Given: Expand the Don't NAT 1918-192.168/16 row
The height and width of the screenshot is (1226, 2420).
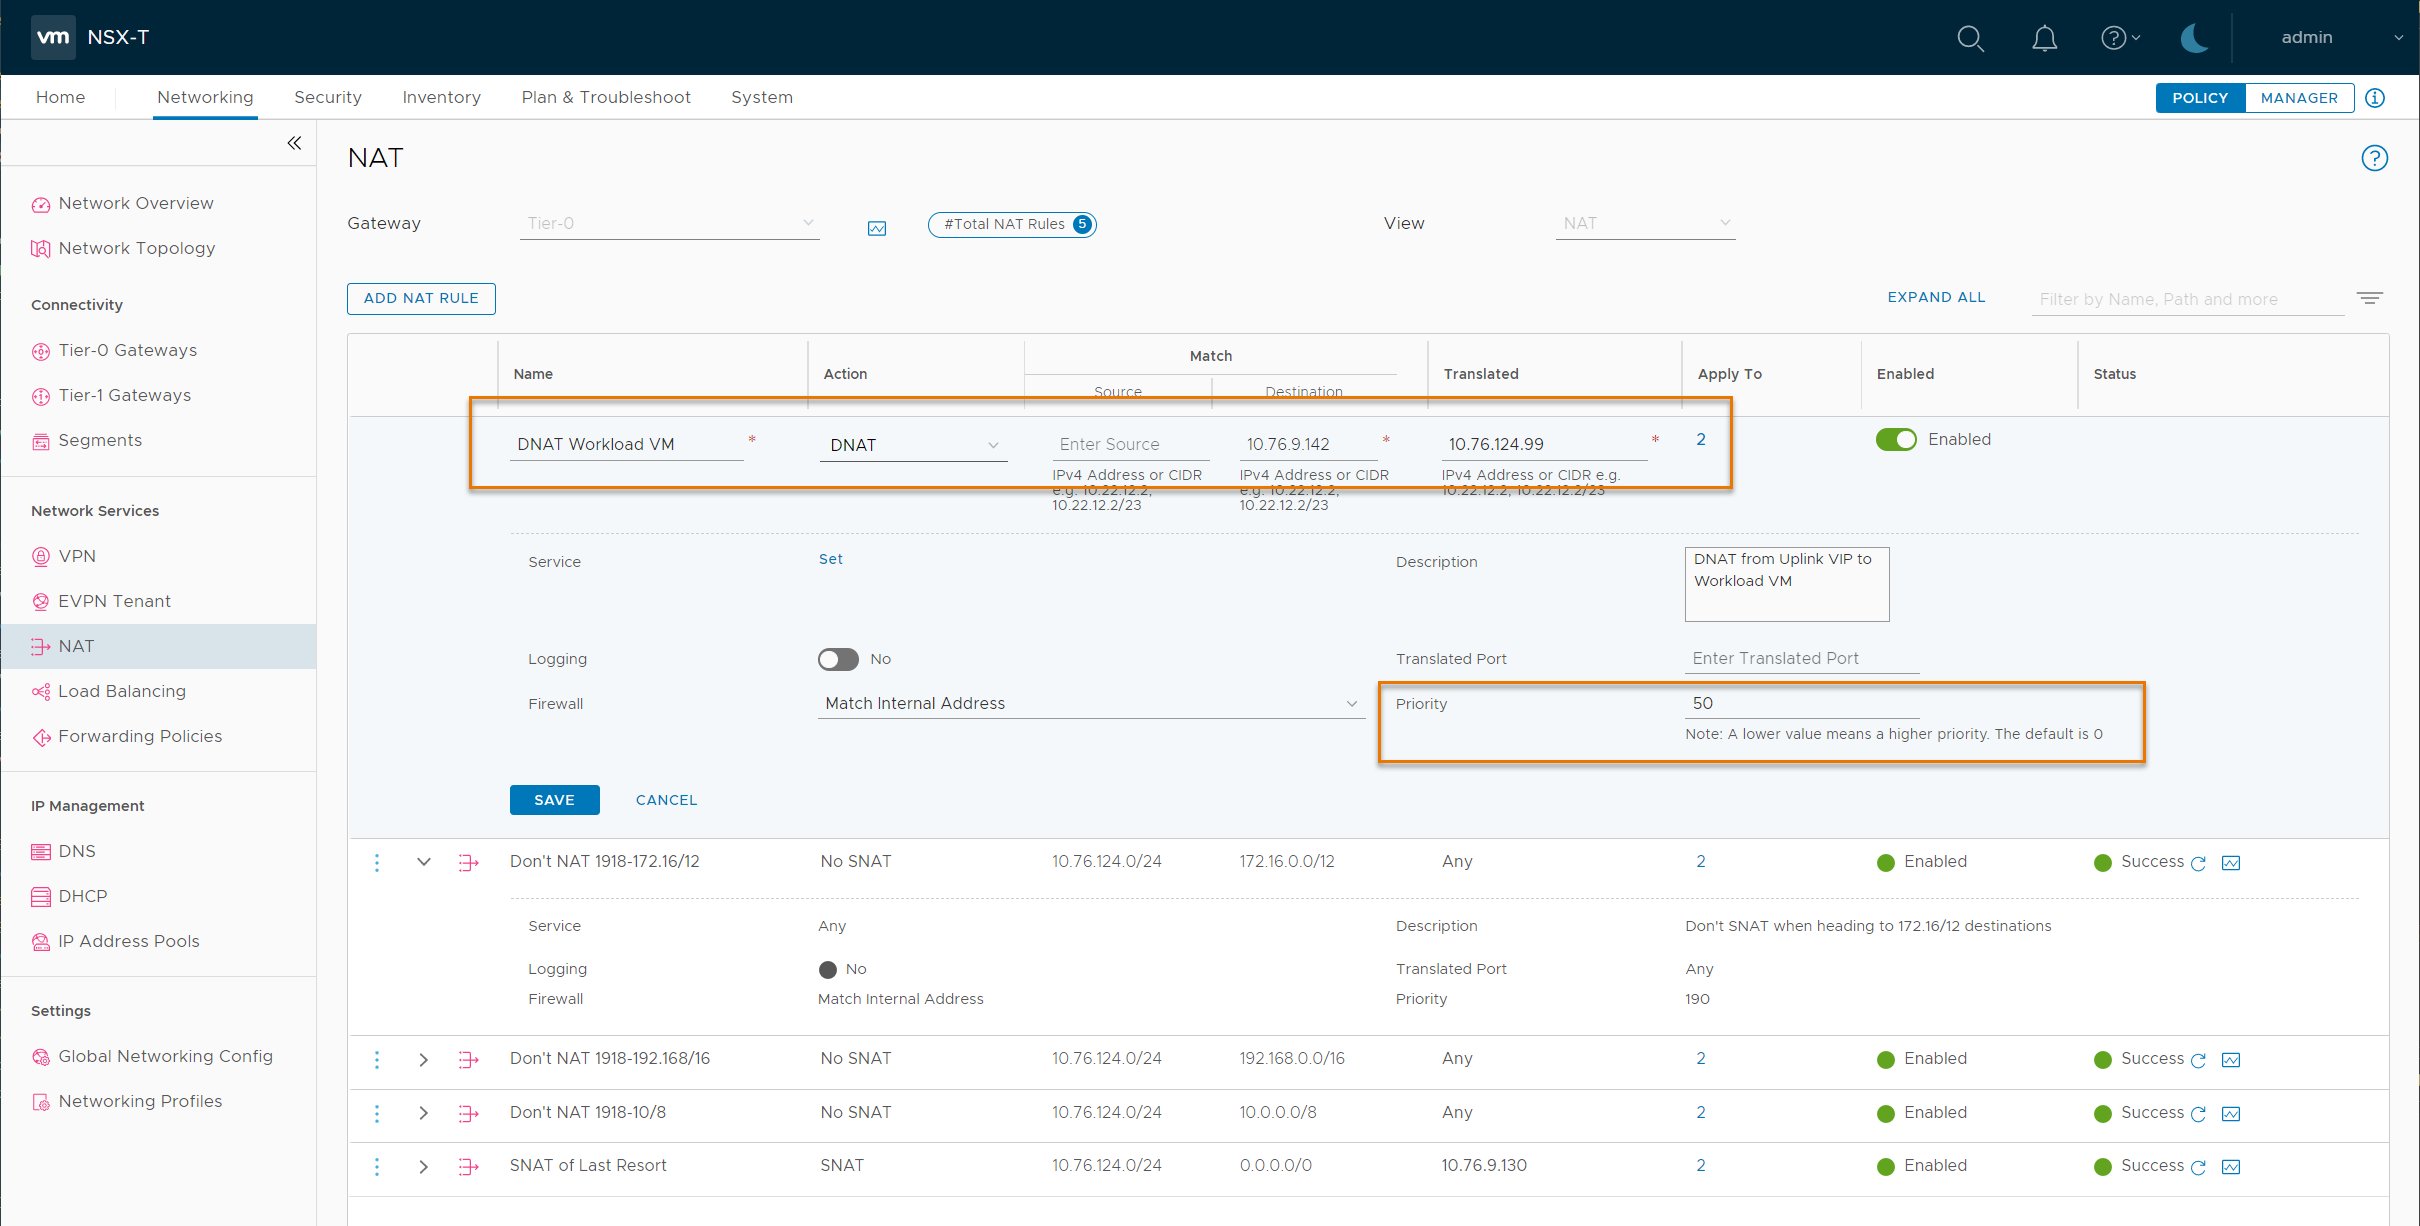Looking at the screenshot, I should point(424,1059).
